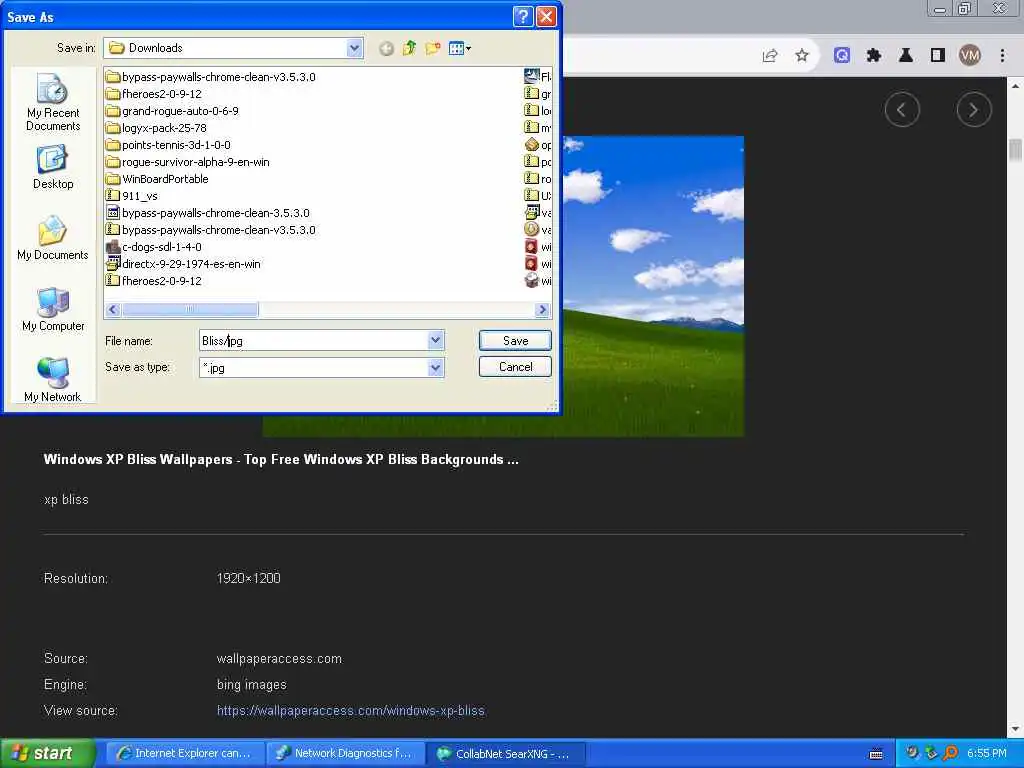This screenshot has width=1024, height=768.
Task: Open the Chrome three-dot menu
Action: point(1002,56)
